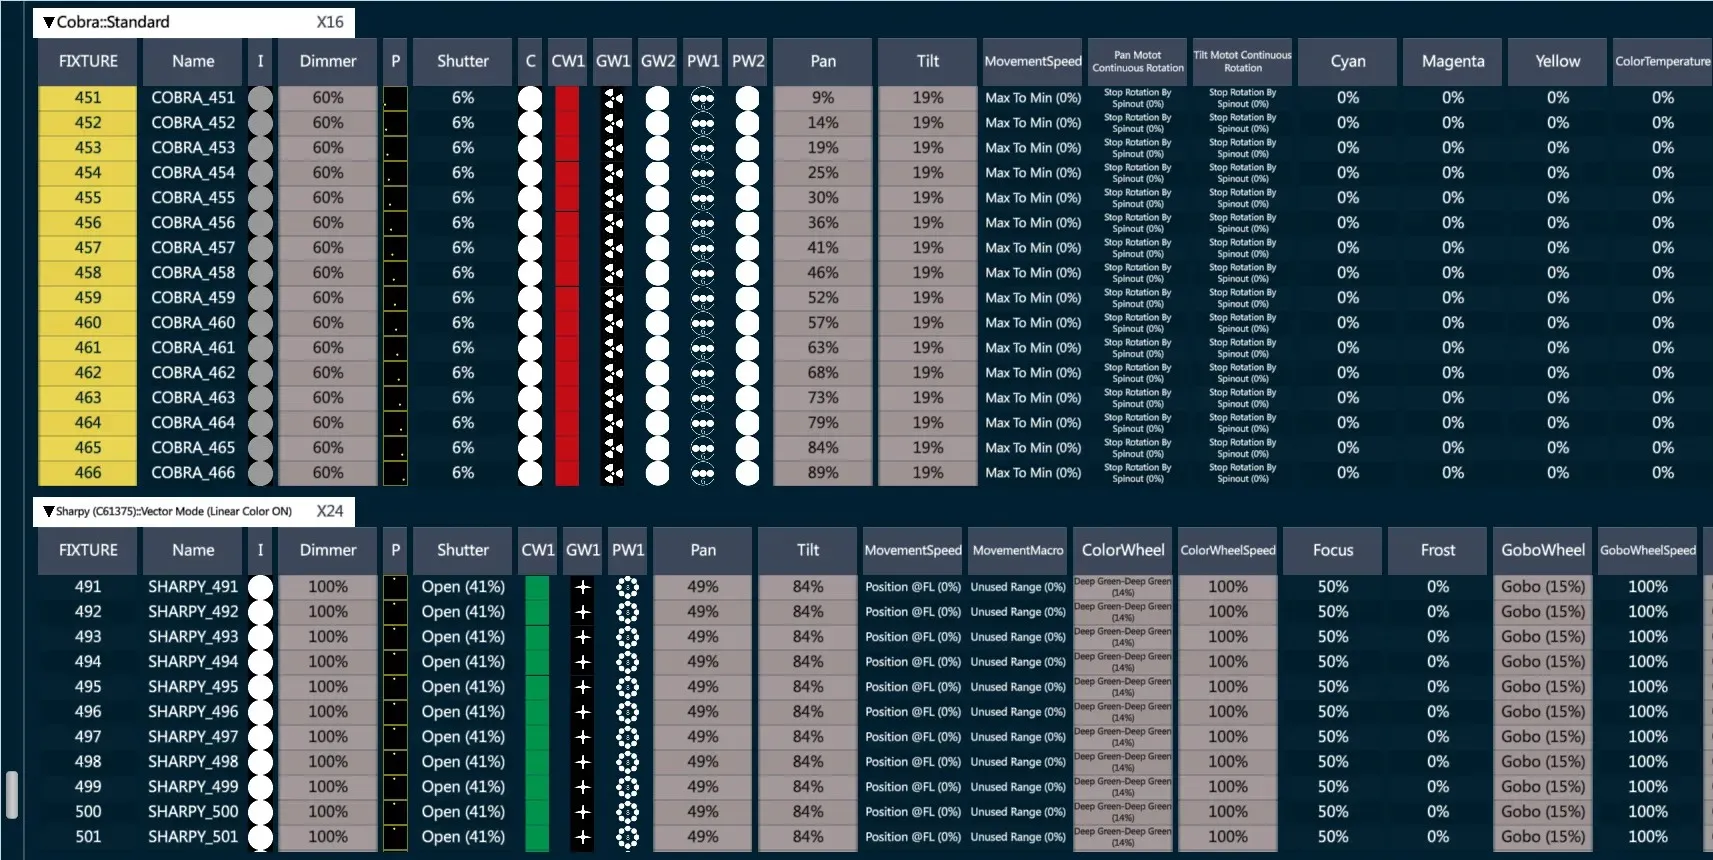Select fixture ID 451 cell
1713x860 pixels.
[88, 98]
